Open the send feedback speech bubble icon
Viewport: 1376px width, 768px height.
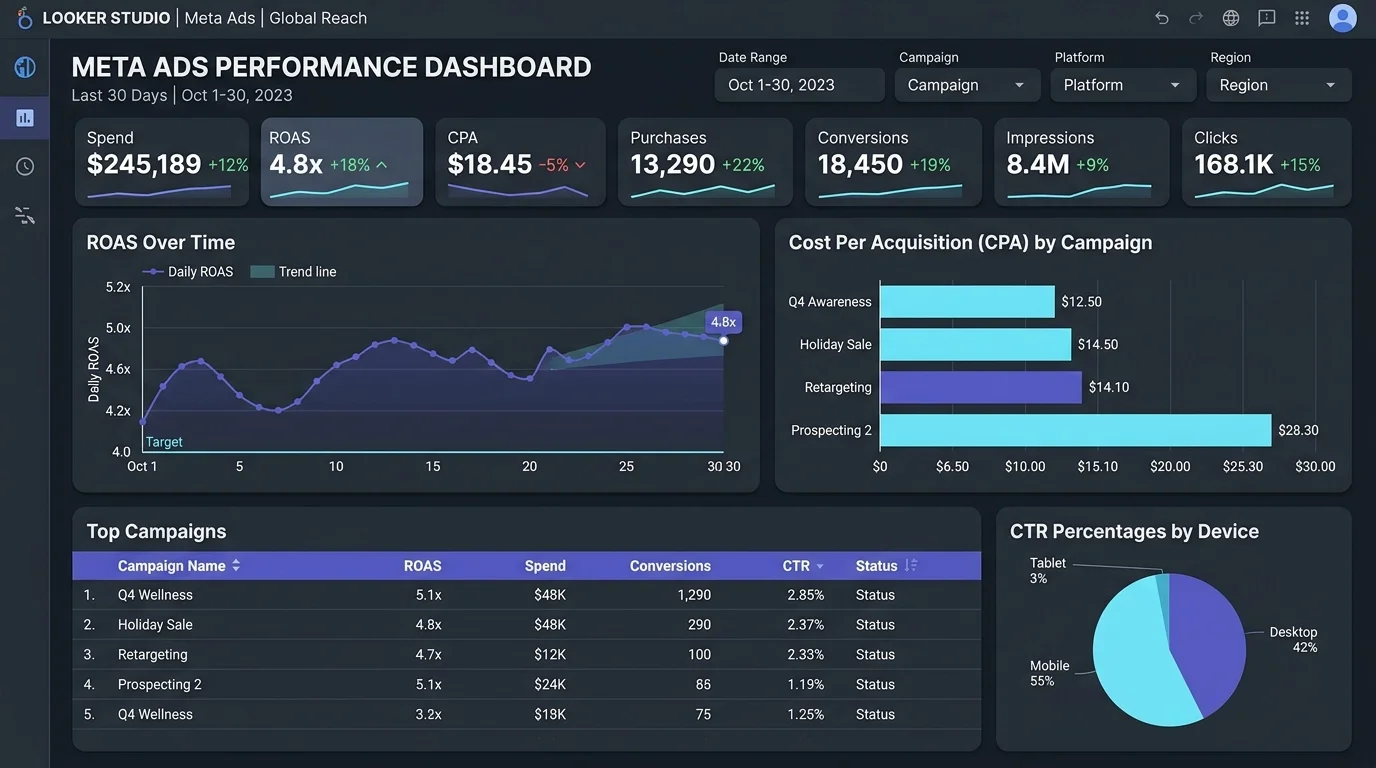coord(1266,18)
